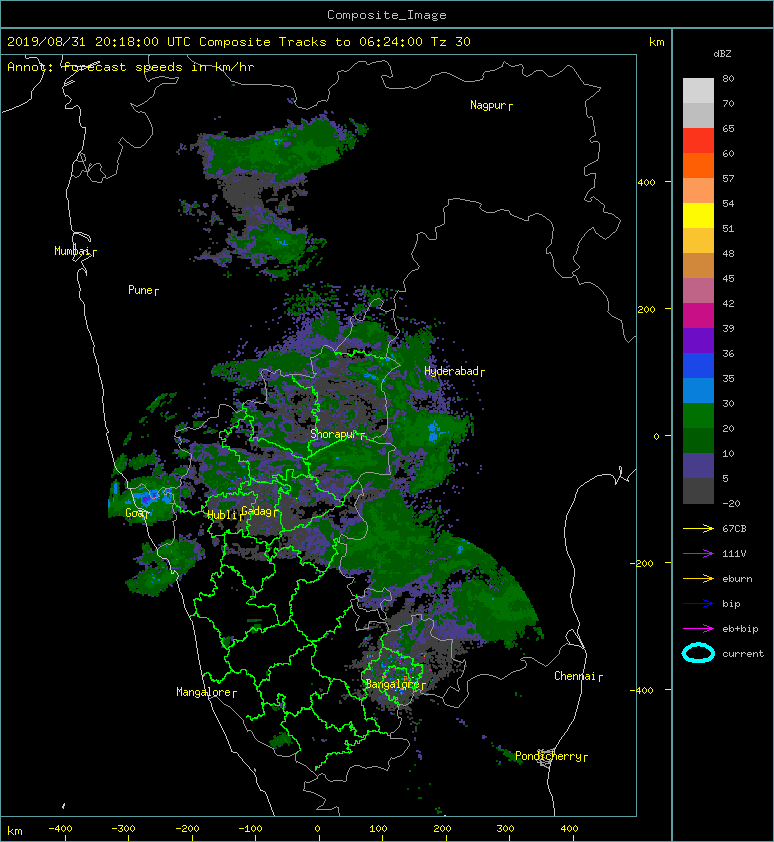The image size is (774, 842).
Task: Select the Nagpur city label
Action: [491, 105]
